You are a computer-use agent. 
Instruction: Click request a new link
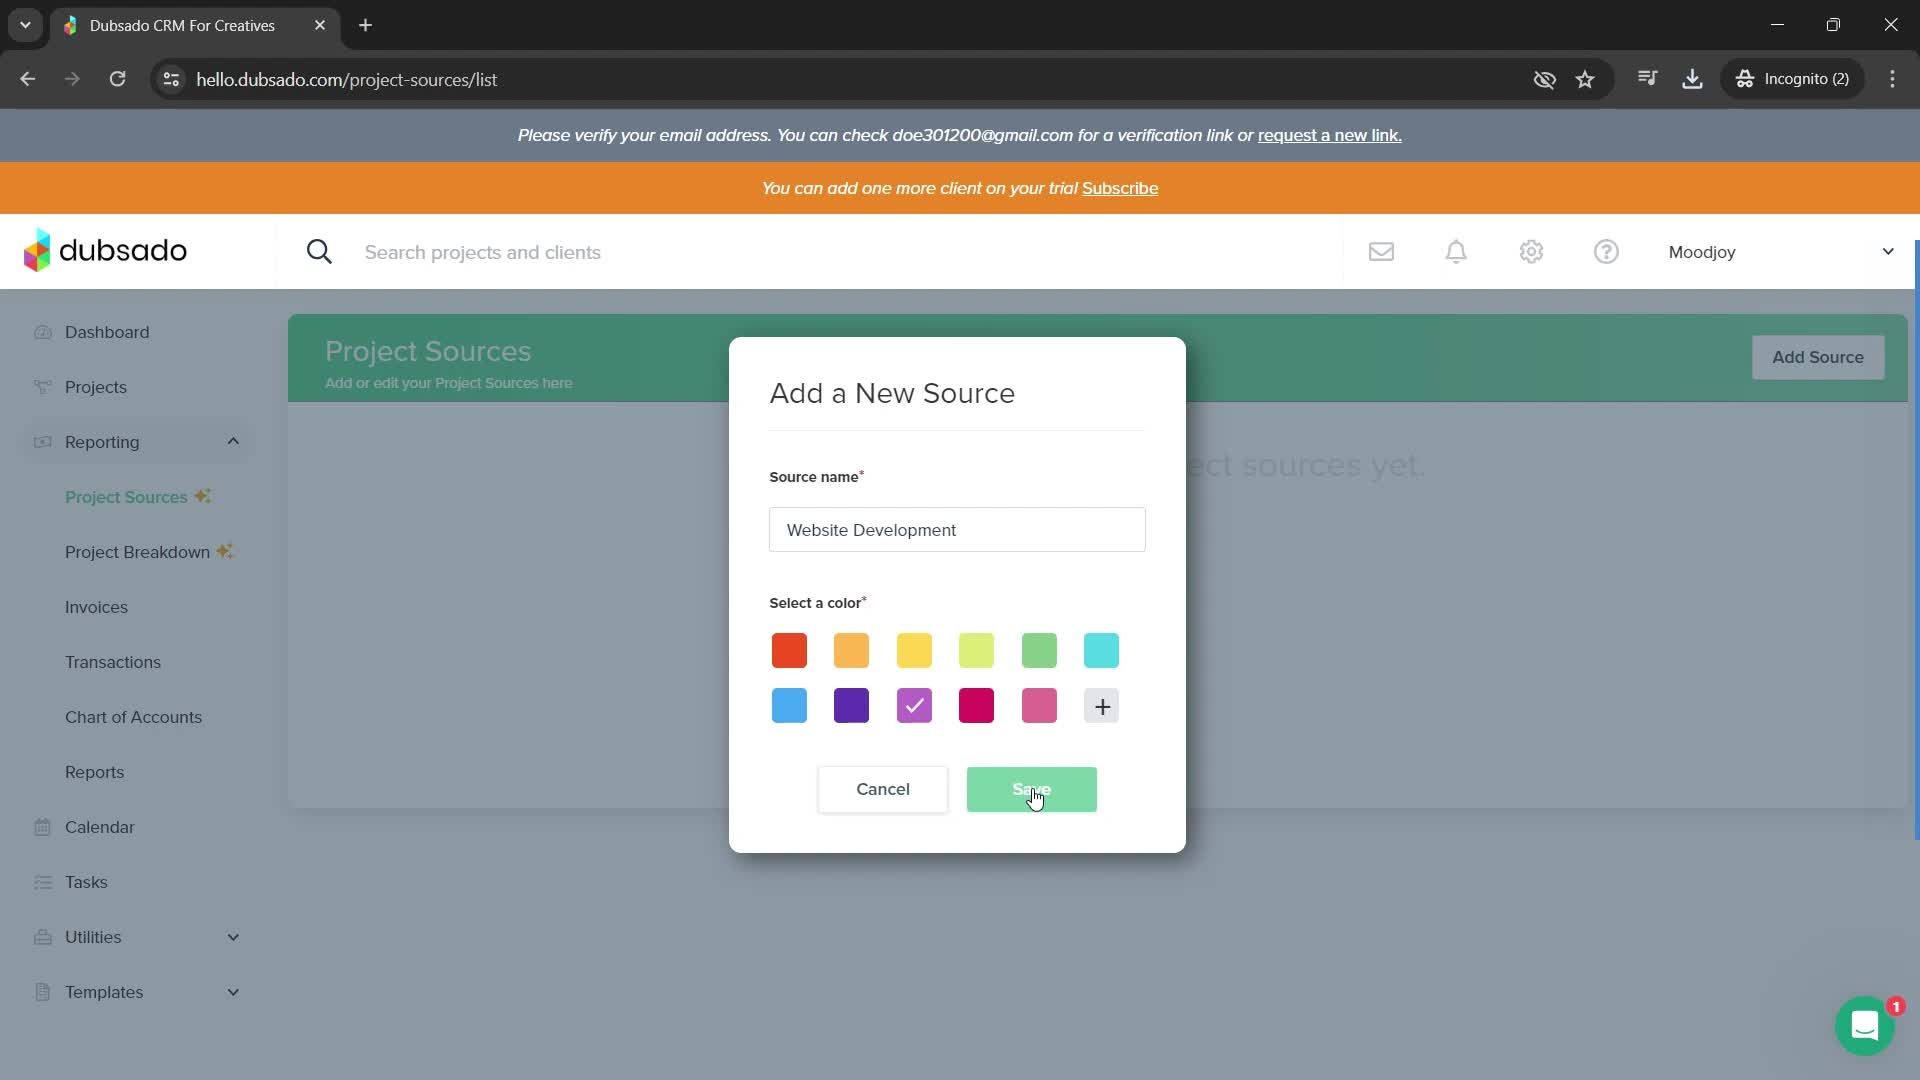point(1329,135)
